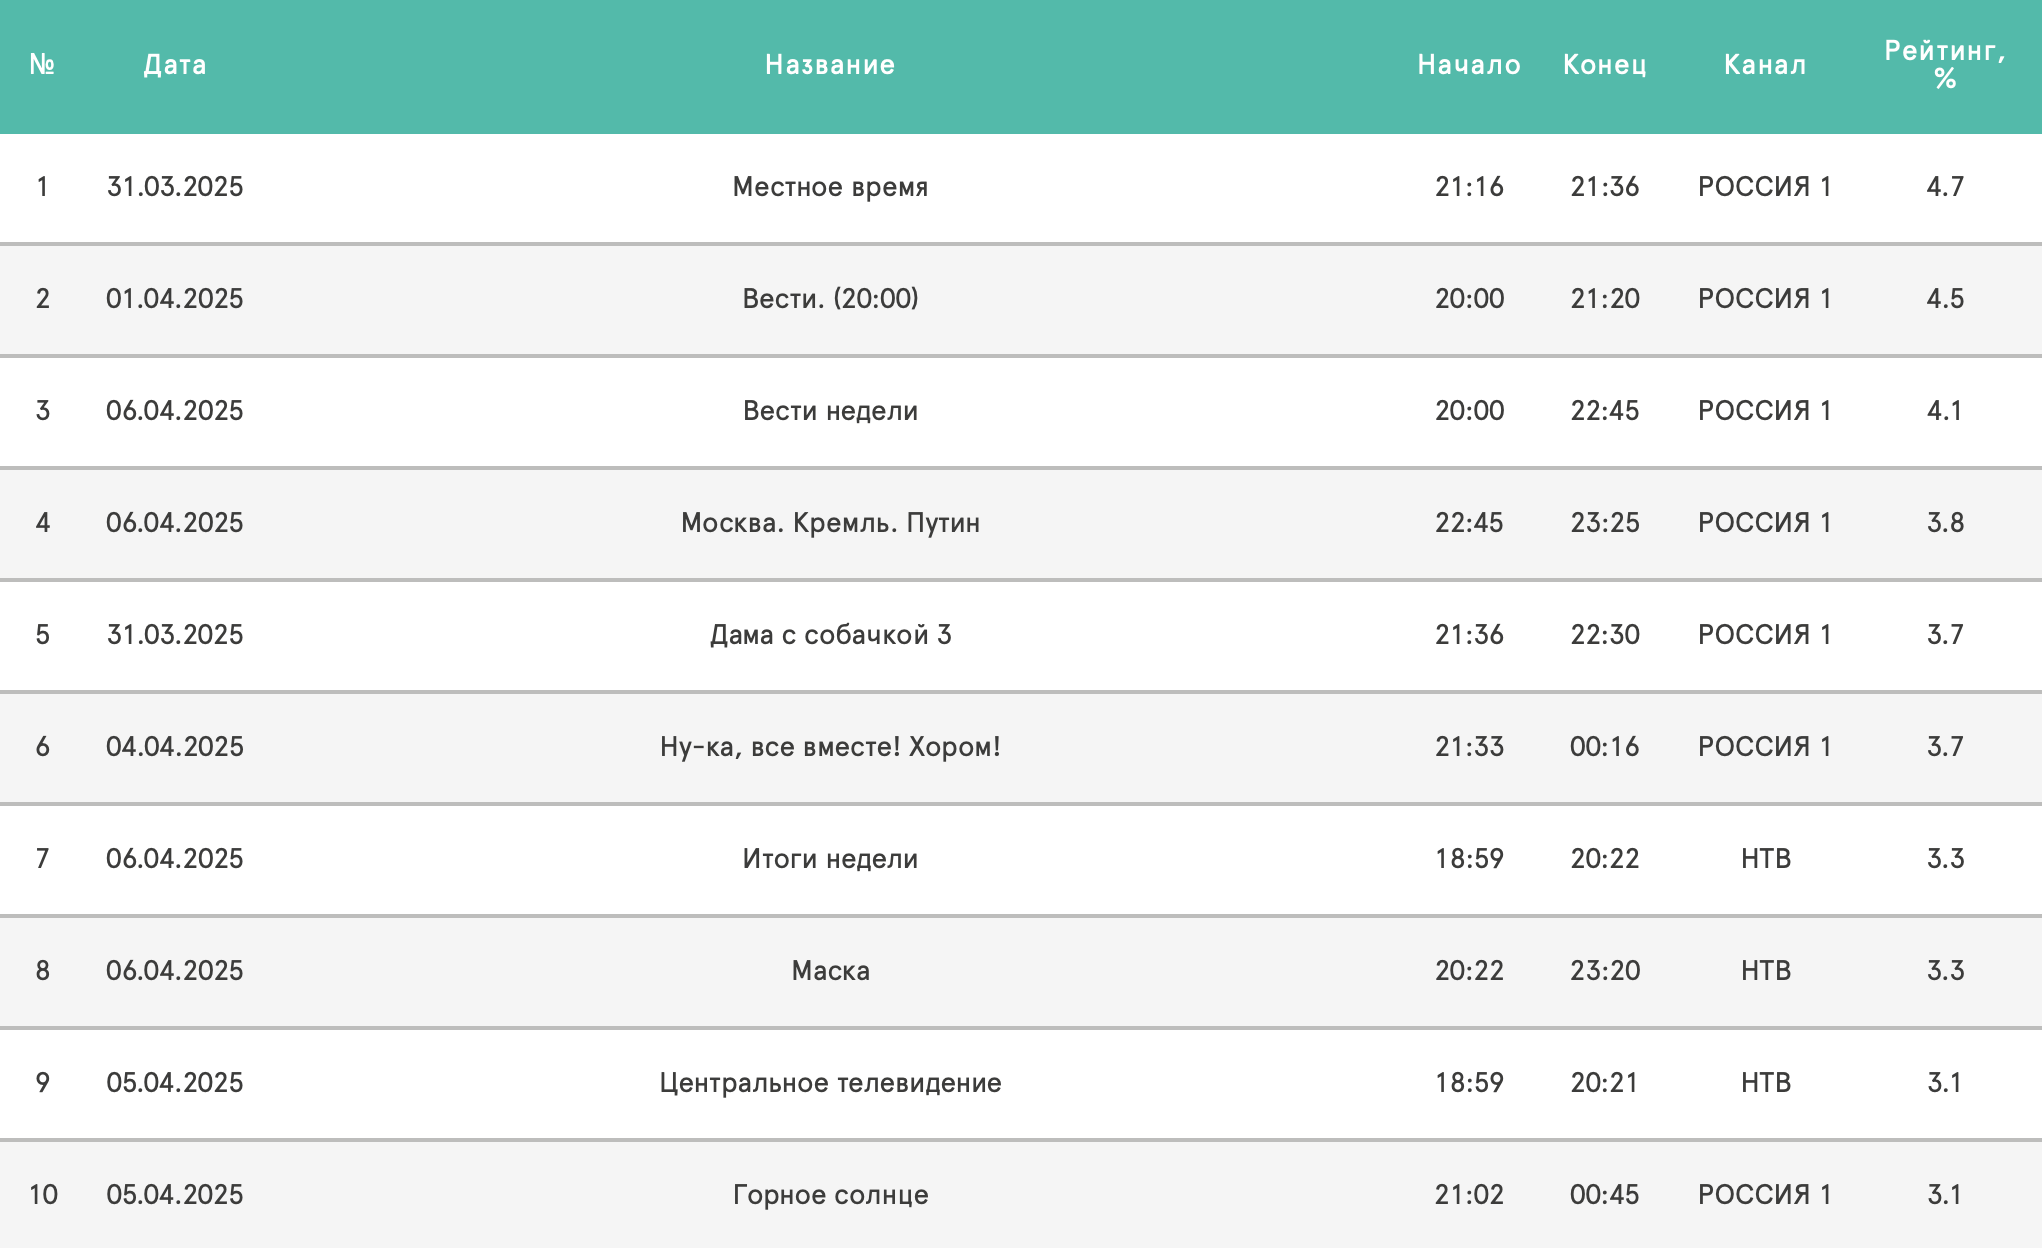Click channel РОССИЯ 1 in the Горное солнце row
Image resolution: width=2042 pixels, height=1248 pixels.
[x=1765, y=1195]
